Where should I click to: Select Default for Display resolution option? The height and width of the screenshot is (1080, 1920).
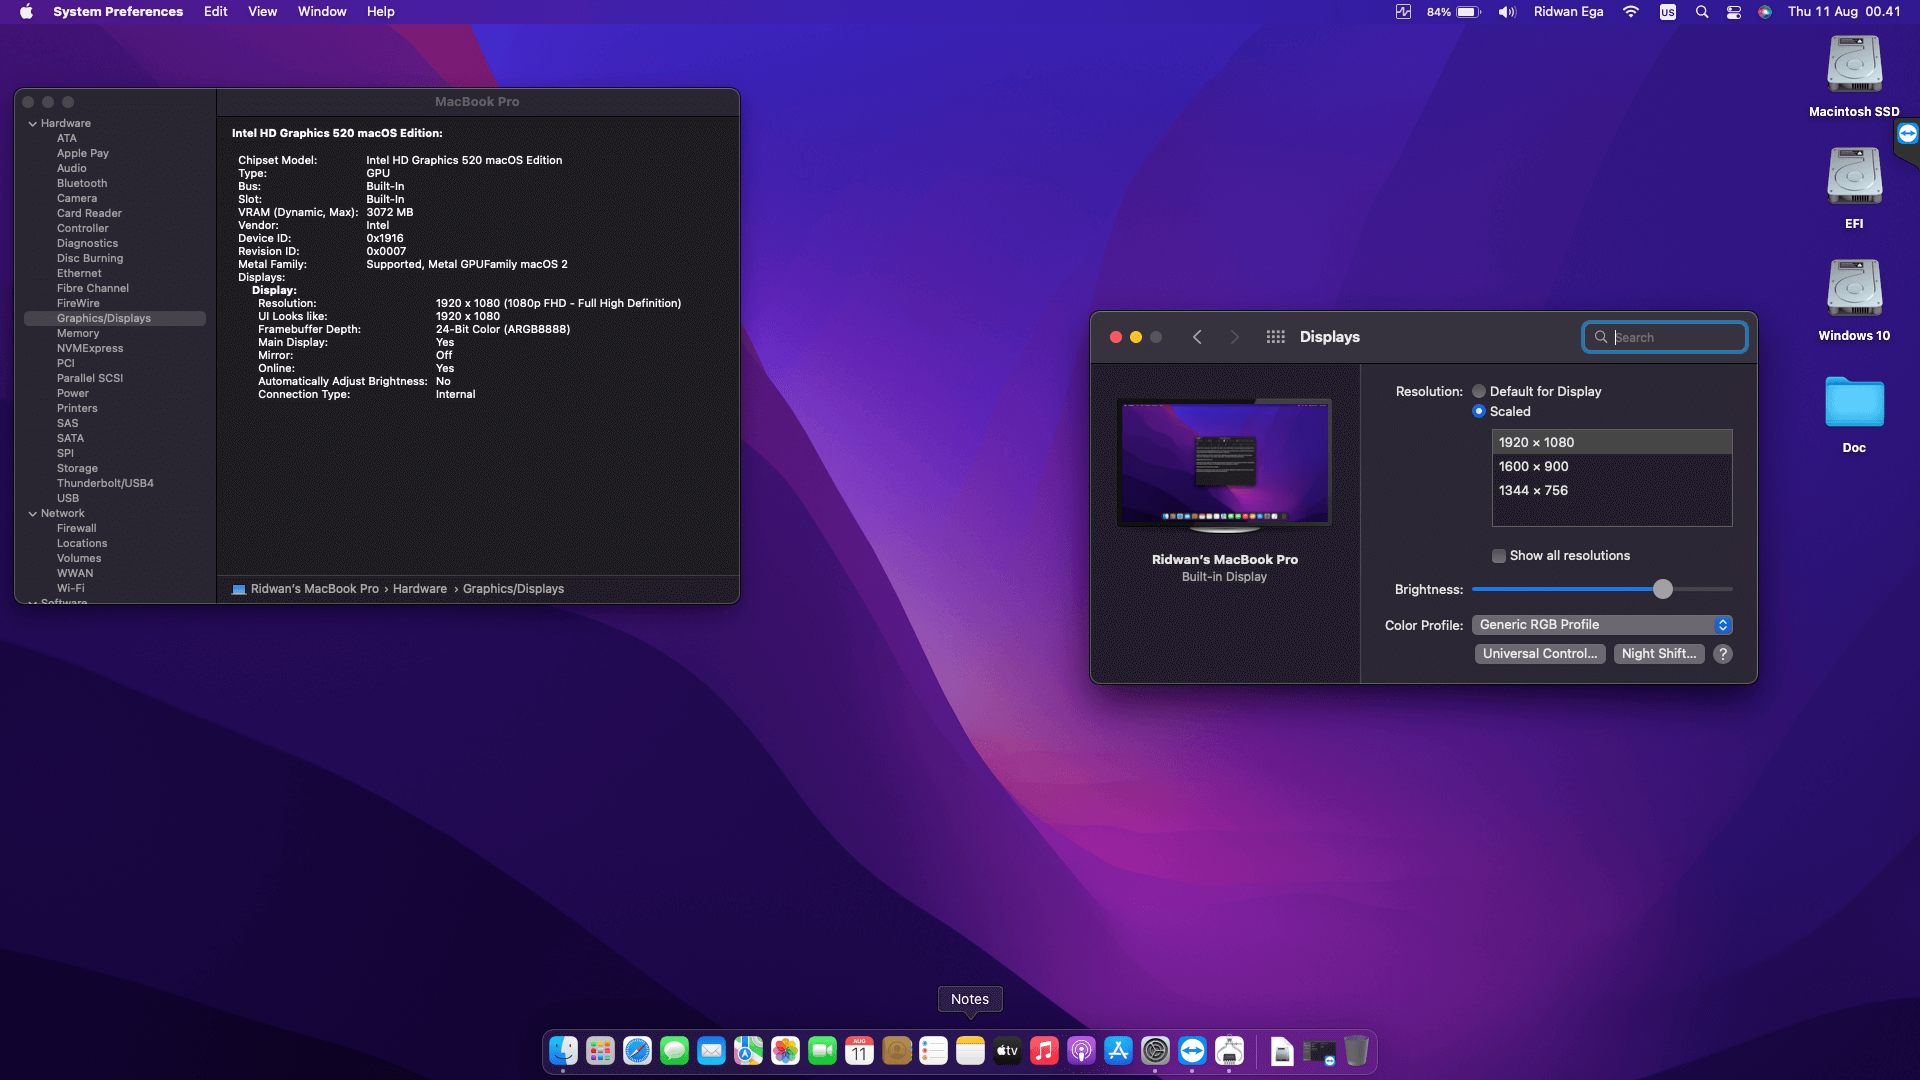(1479, 392)
